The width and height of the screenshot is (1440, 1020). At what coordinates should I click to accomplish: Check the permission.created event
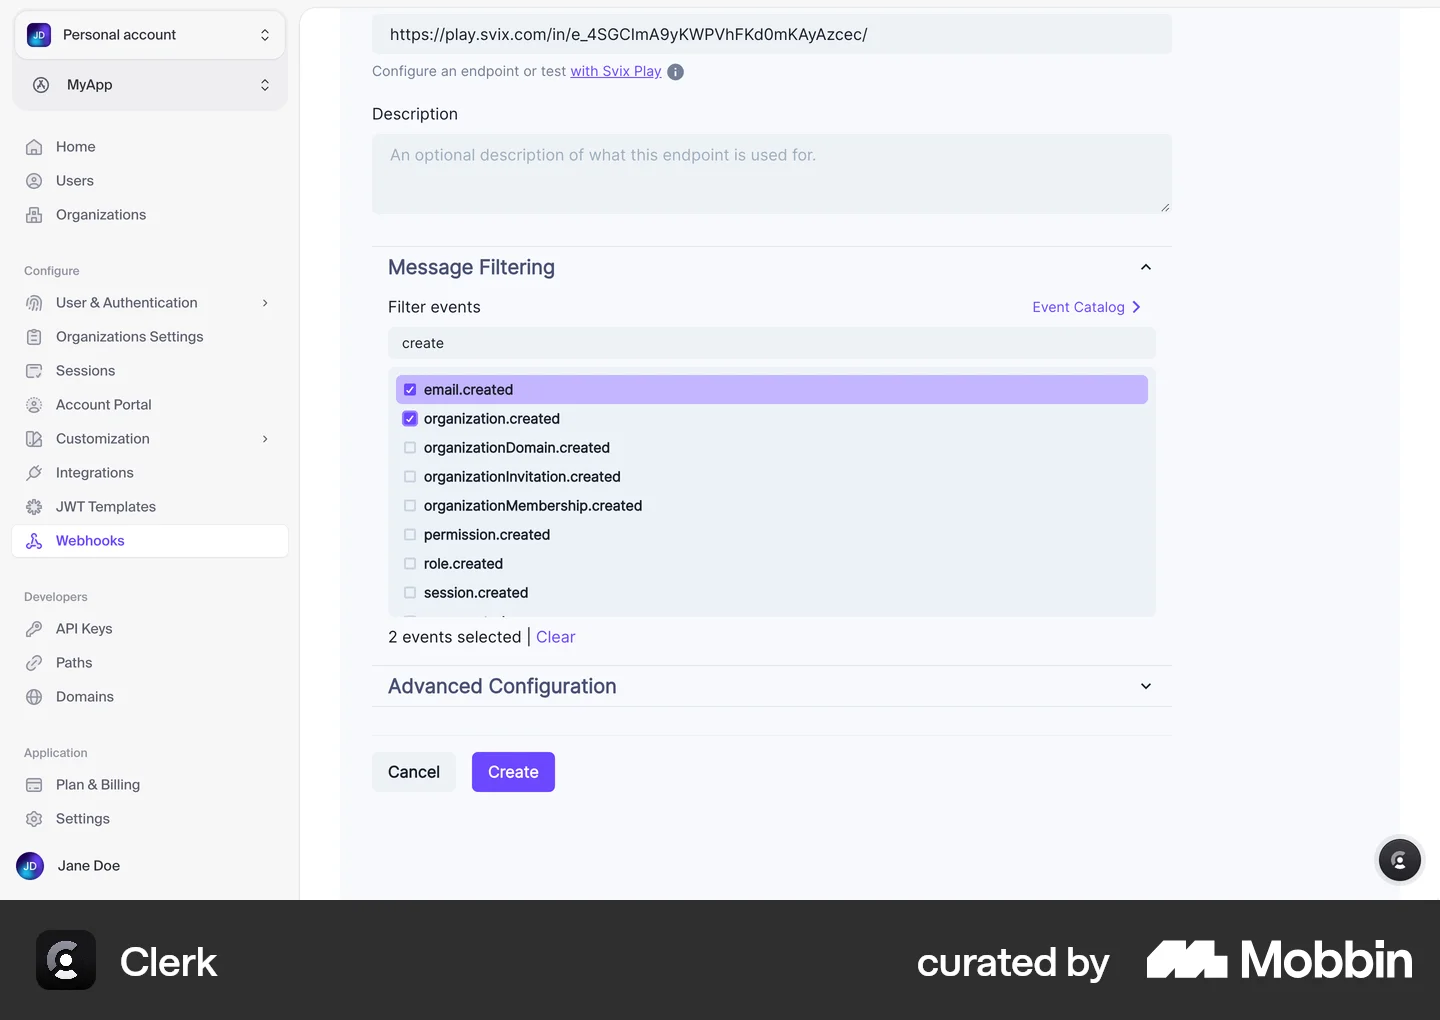pyautogui.click(x=410, y=535)
